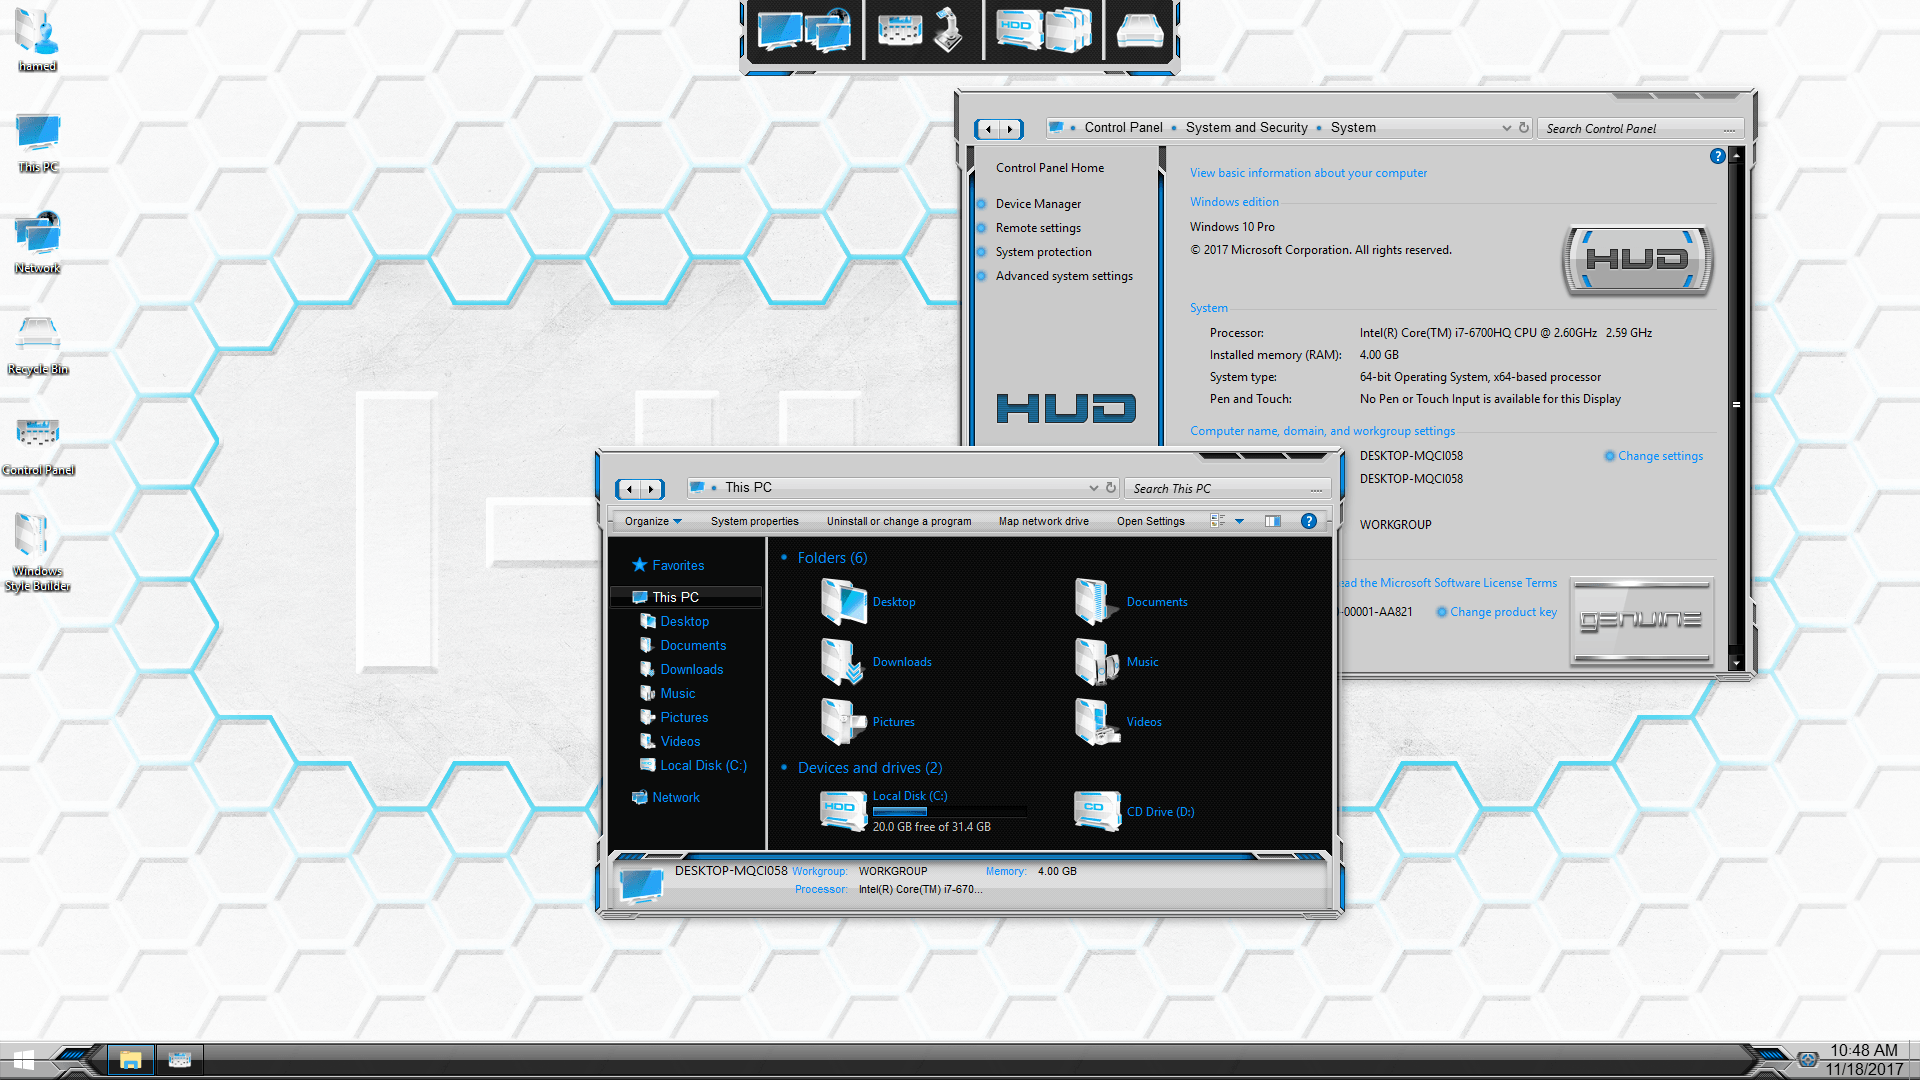Open Control Panel taskbar button
Viewport: 1920px width, 1080px height.
click(180, 1060)
